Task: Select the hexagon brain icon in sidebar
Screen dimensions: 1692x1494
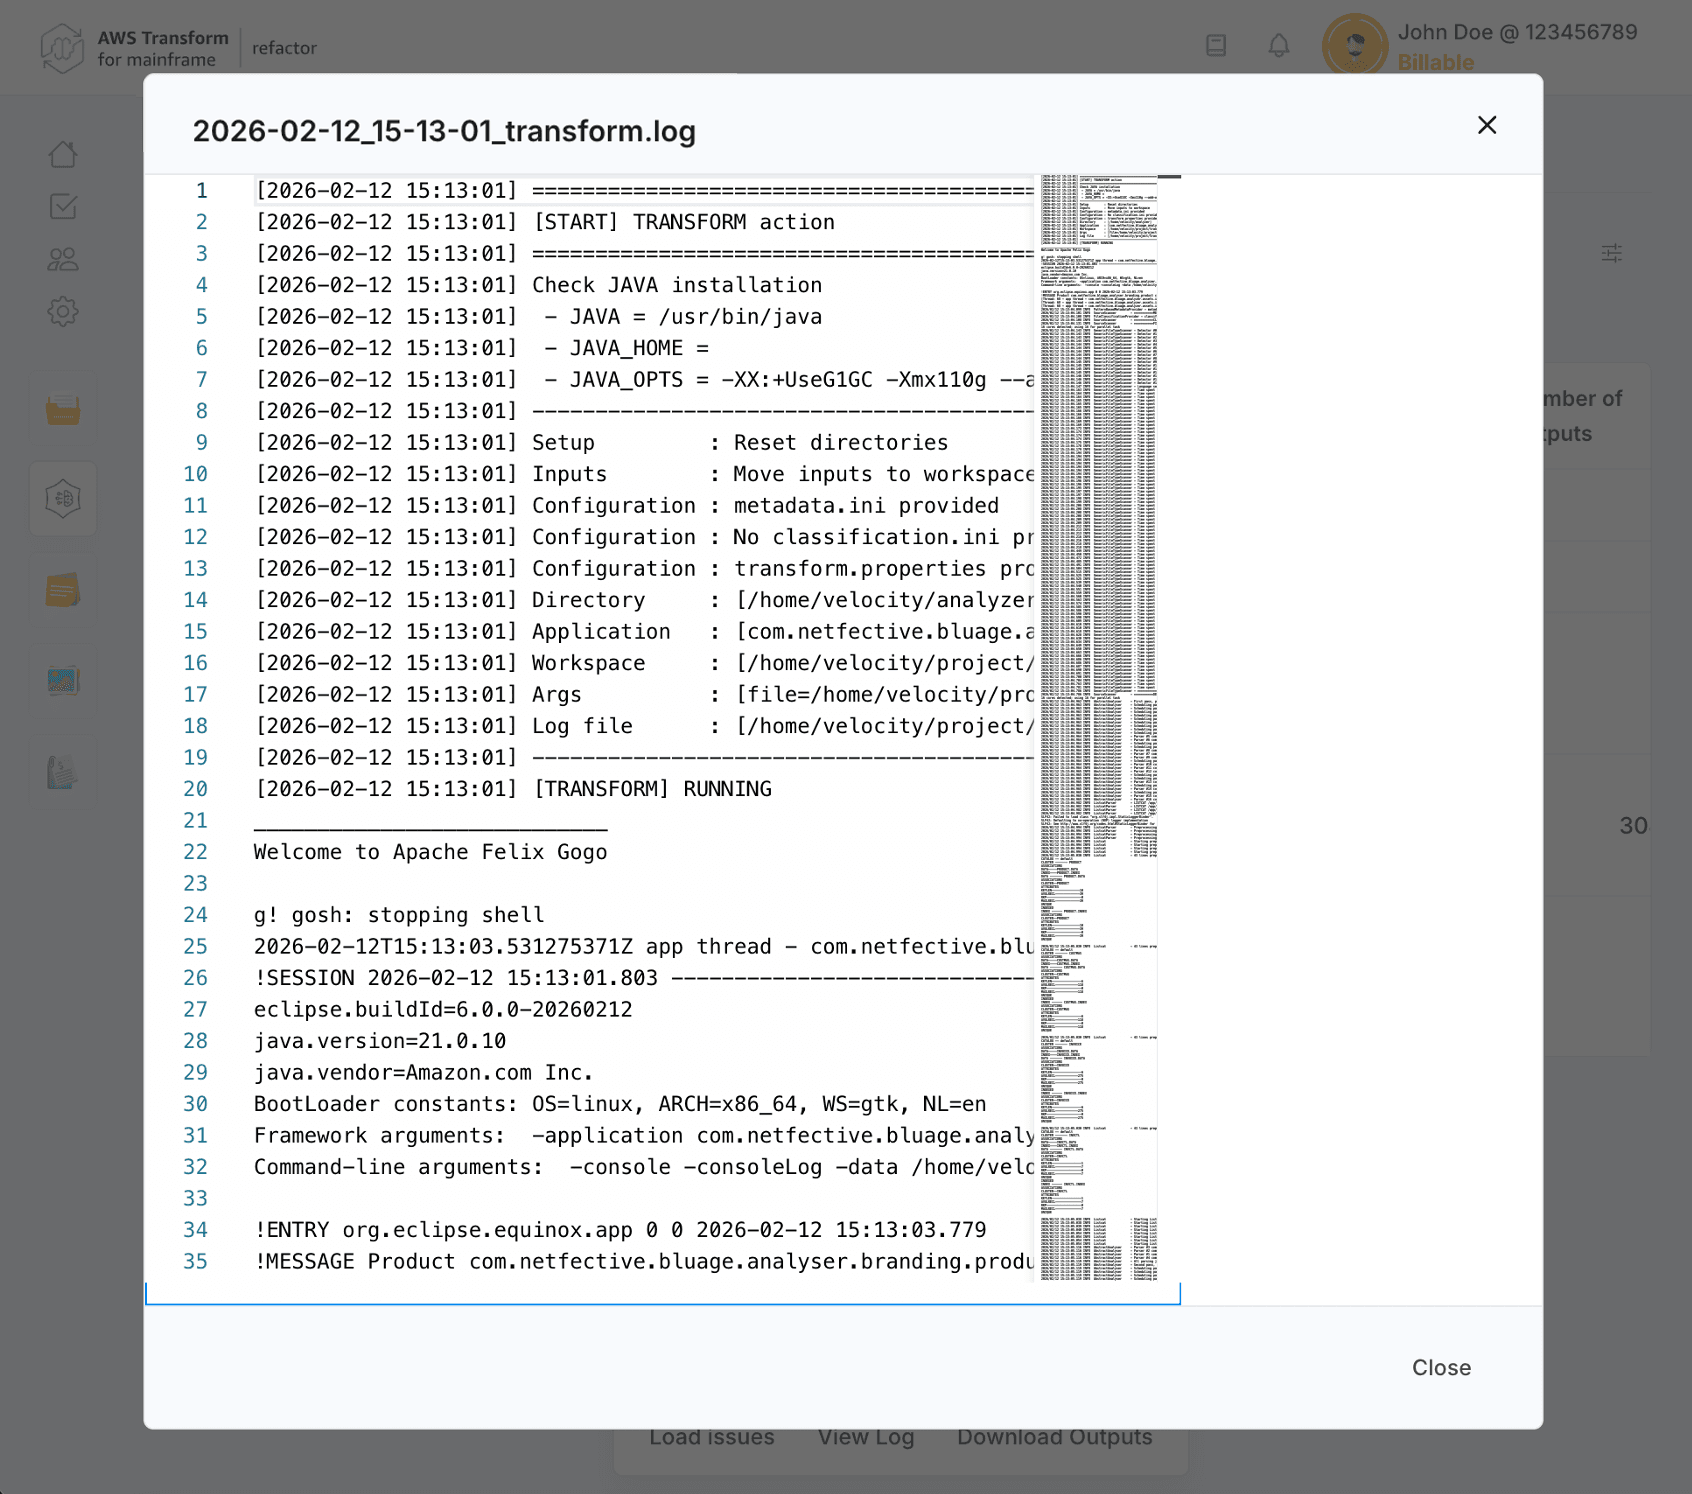Action: pos(63,498)
